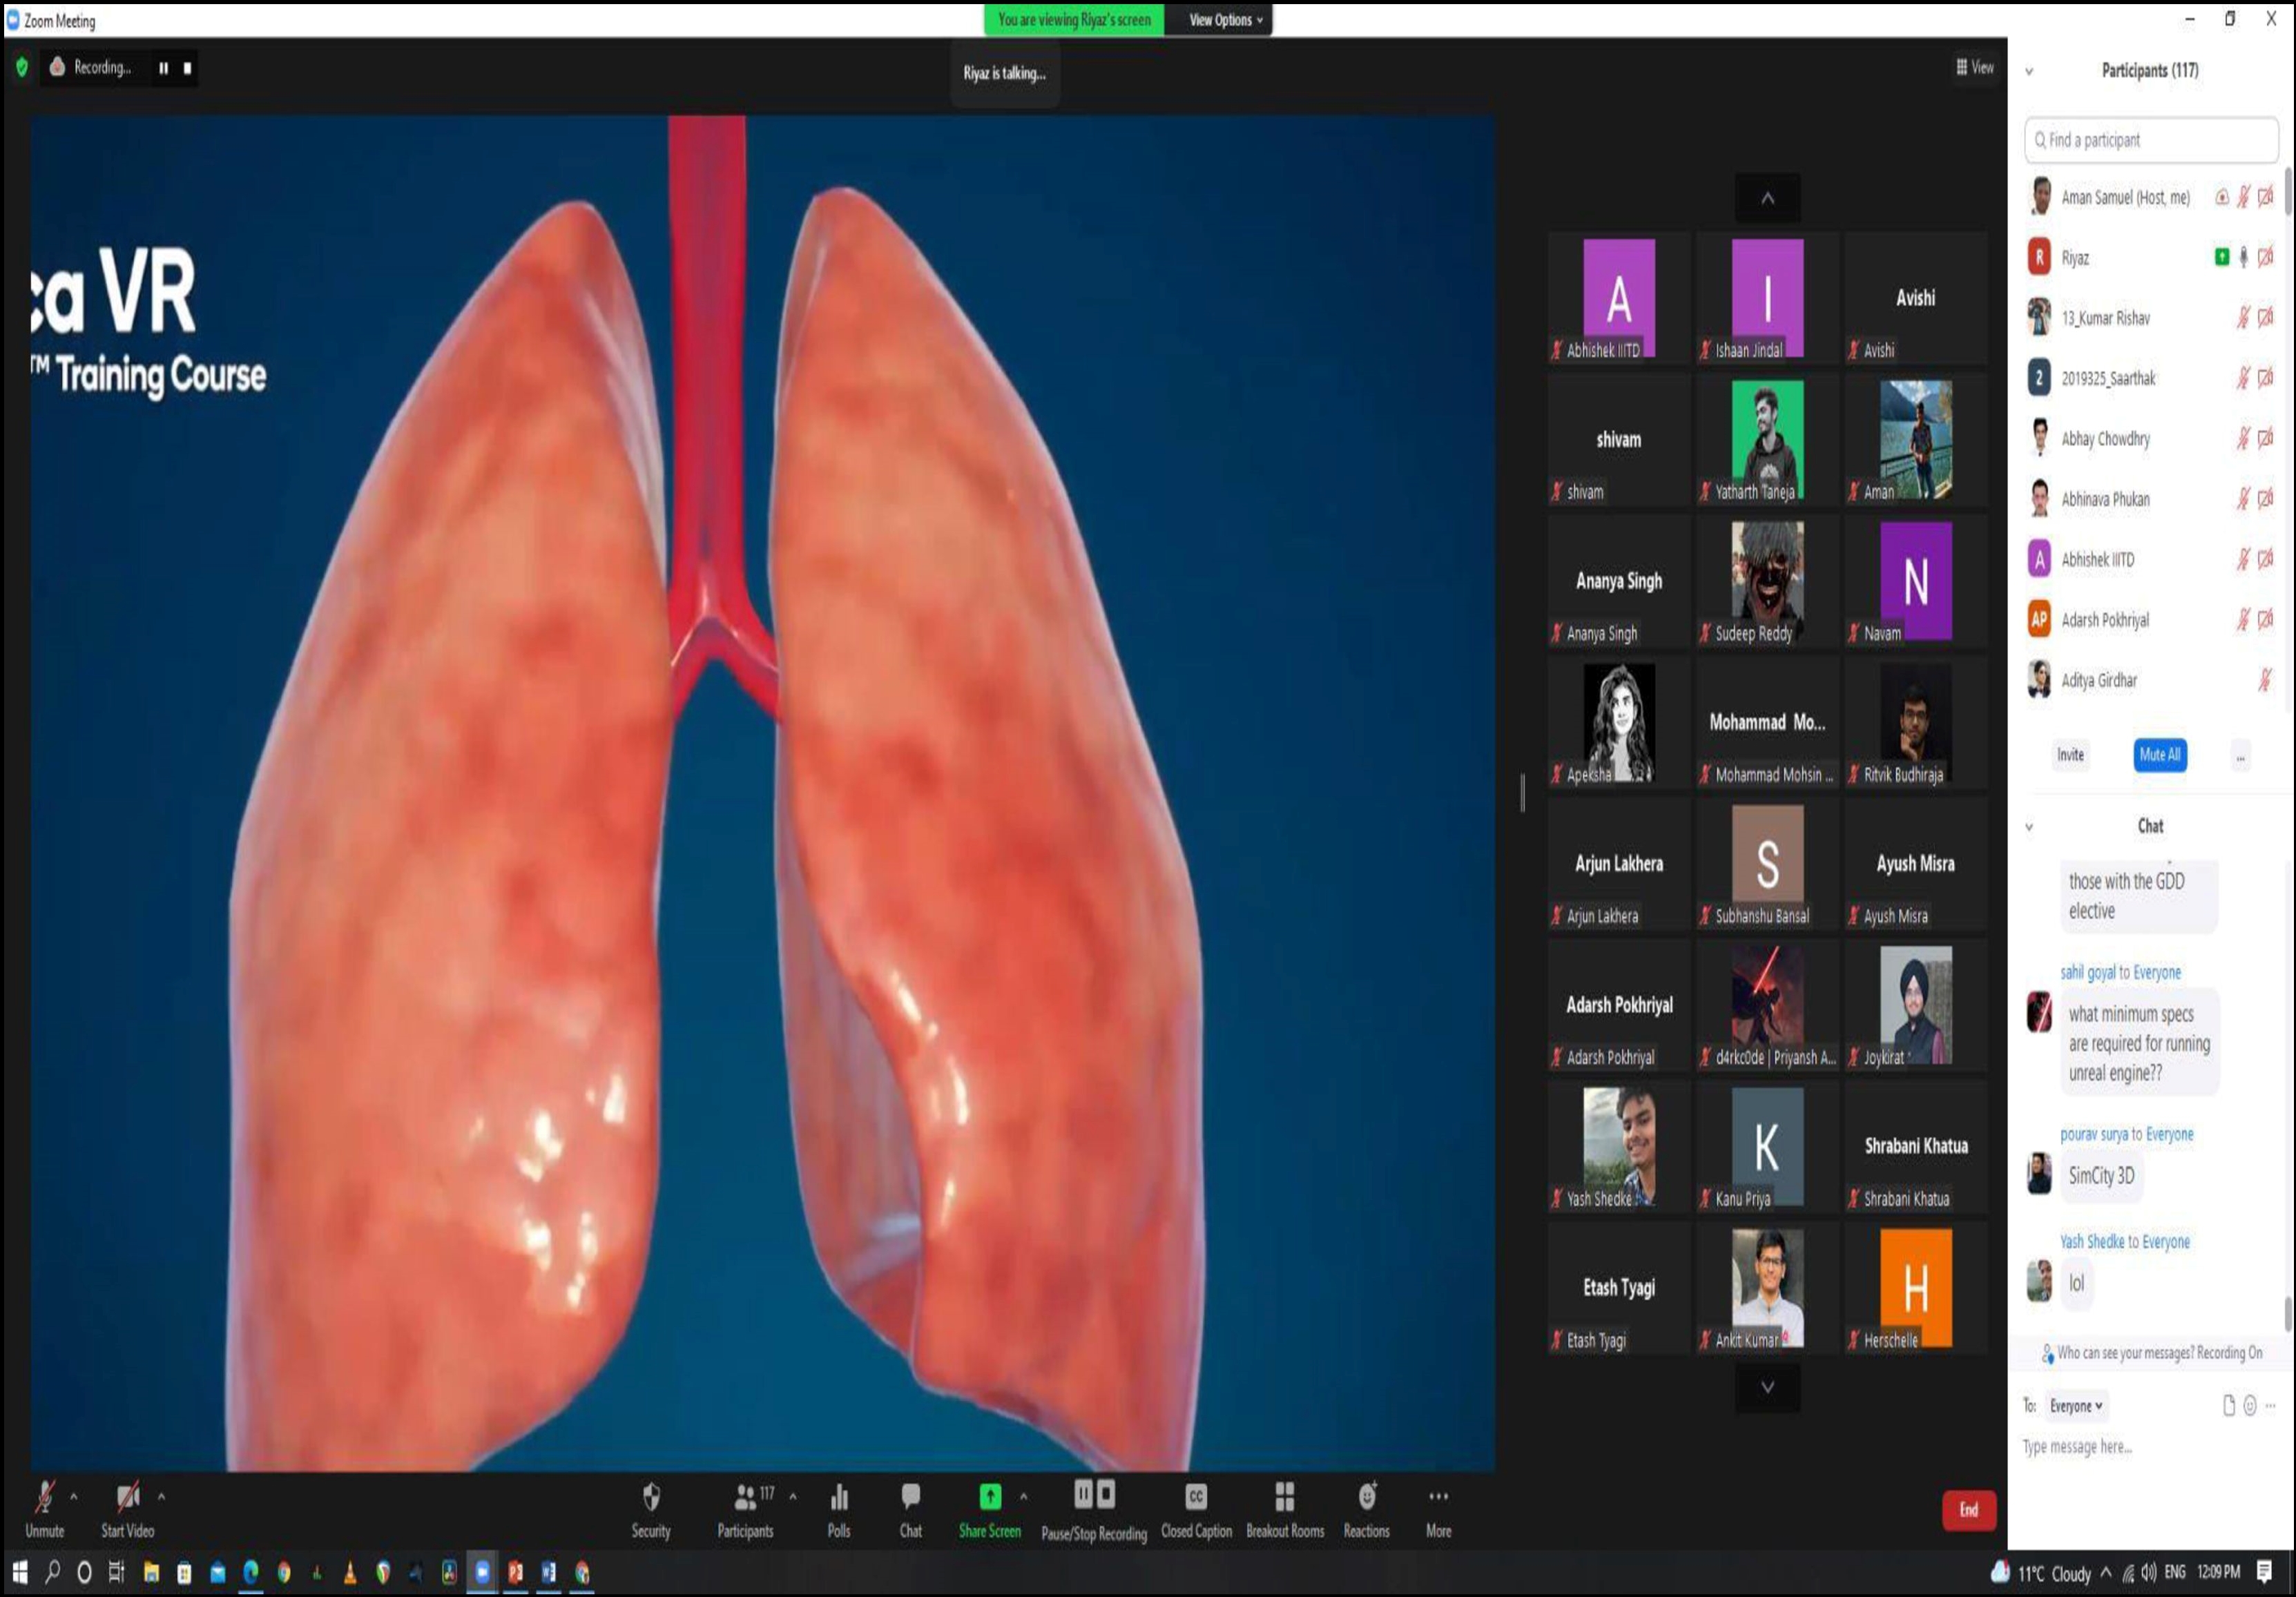The height and width of the screenshot is (1597, 2296).
Task: Open the Windows Start menu
Action: pos(20,1573)
